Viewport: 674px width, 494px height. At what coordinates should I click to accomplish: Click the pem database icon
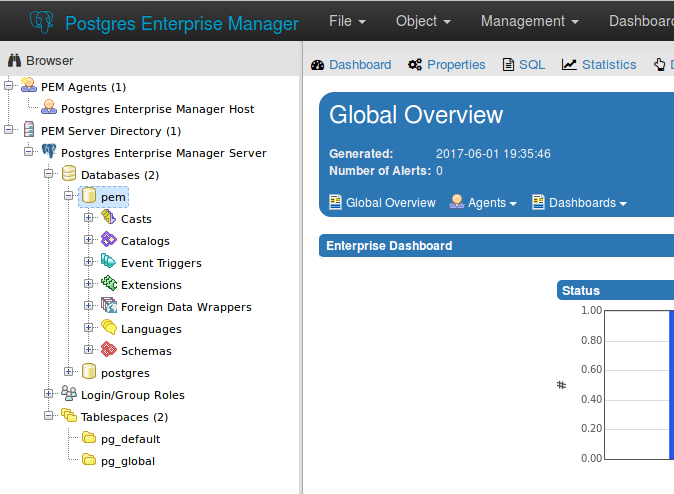coord(89,196)
